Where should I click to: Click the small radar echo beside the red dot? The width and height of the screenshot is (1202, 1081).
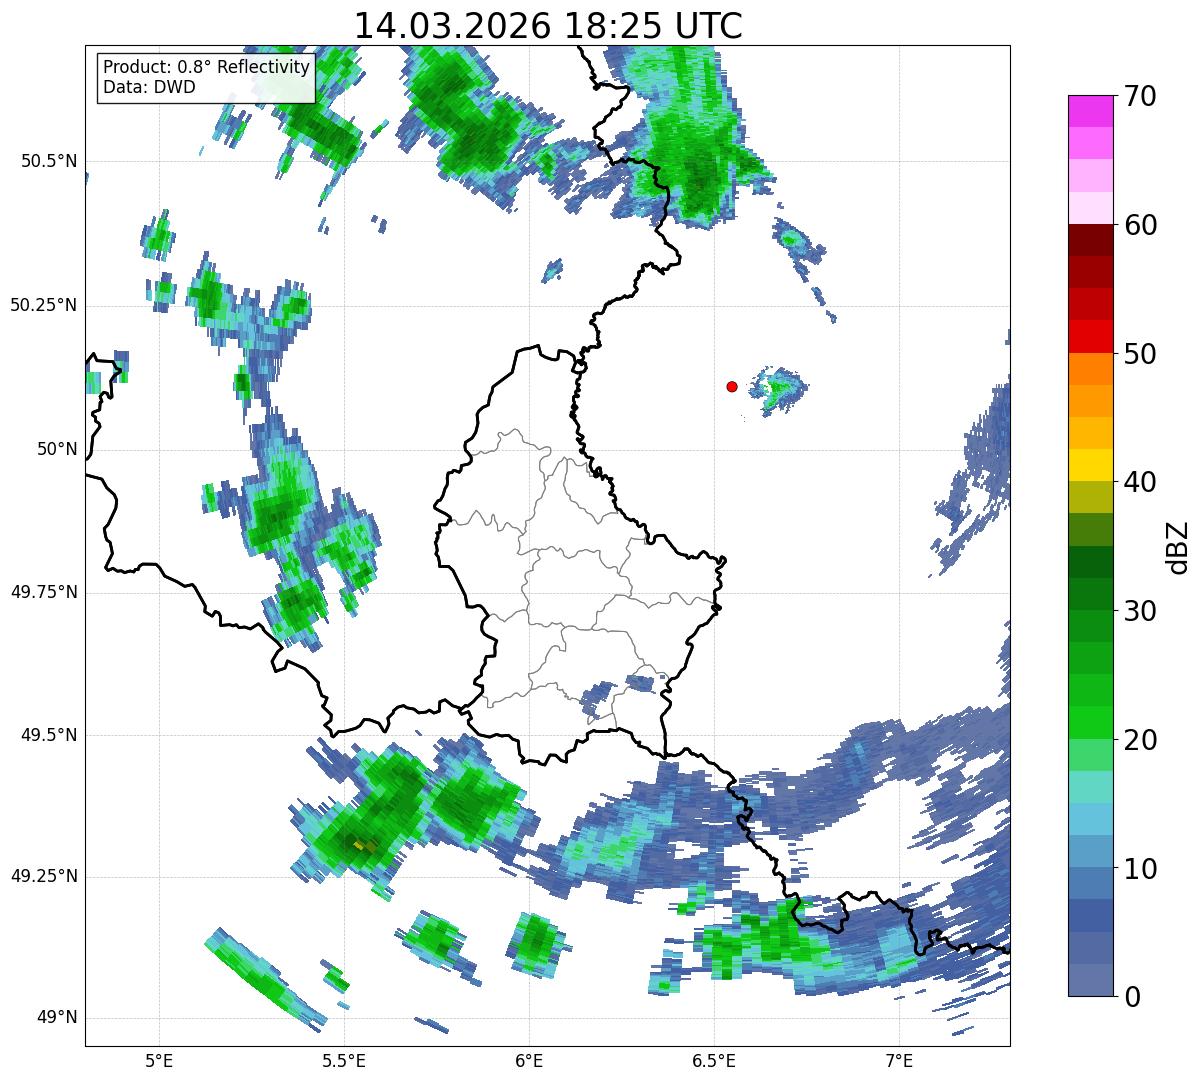click(778, 390)
